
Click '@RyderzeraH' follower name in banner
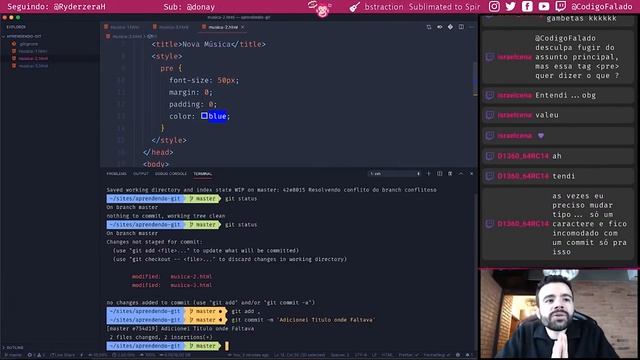(x=79, y=7)
